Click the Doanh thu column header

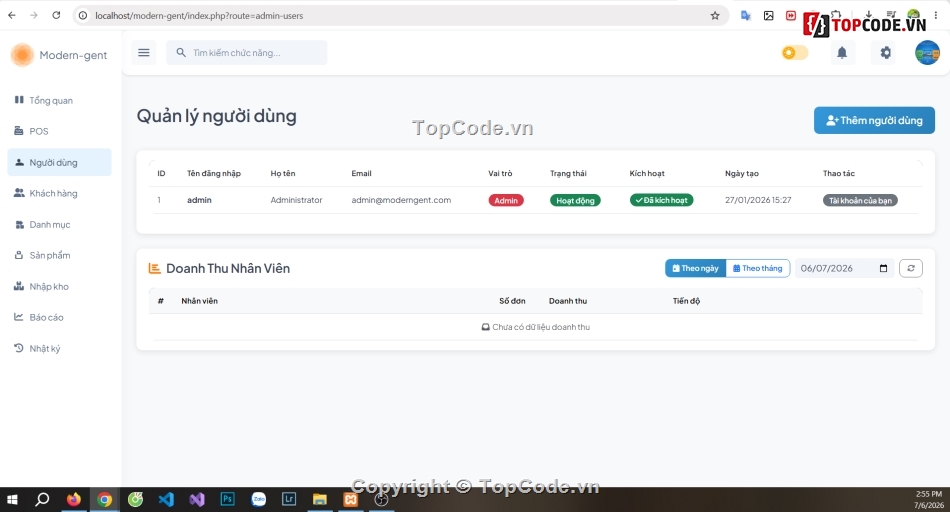click(568, 301)
